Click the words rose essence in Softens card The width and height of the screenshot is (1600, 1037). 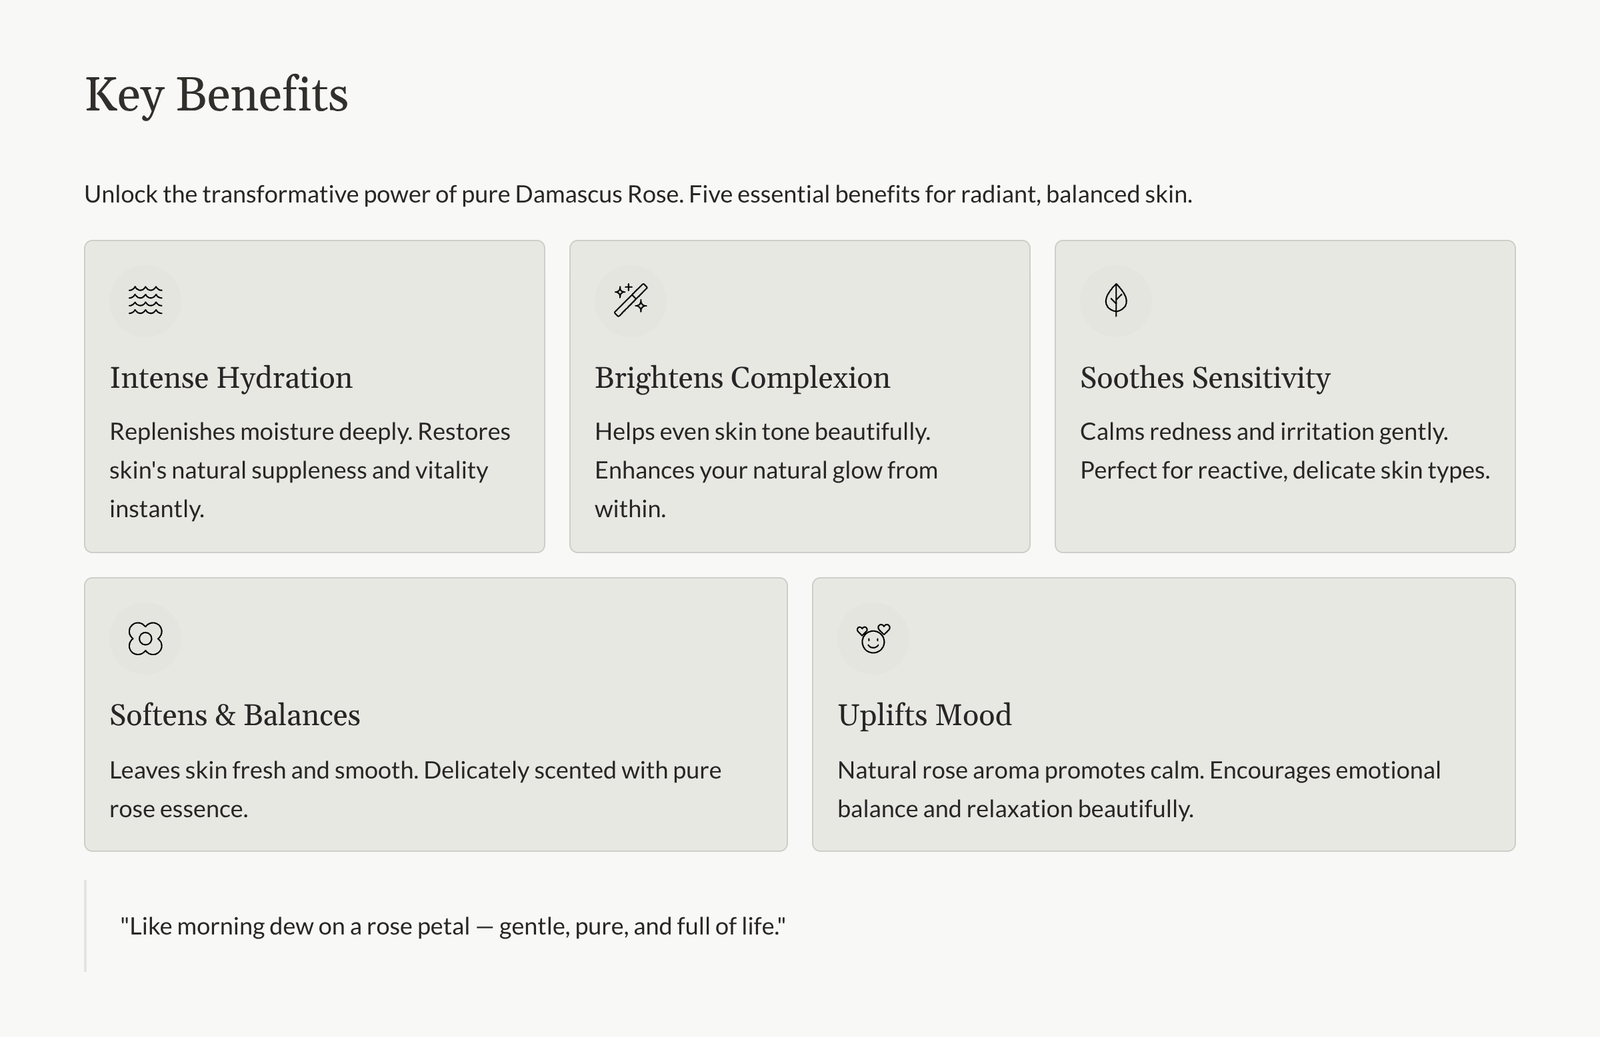(x=177, y=809)
